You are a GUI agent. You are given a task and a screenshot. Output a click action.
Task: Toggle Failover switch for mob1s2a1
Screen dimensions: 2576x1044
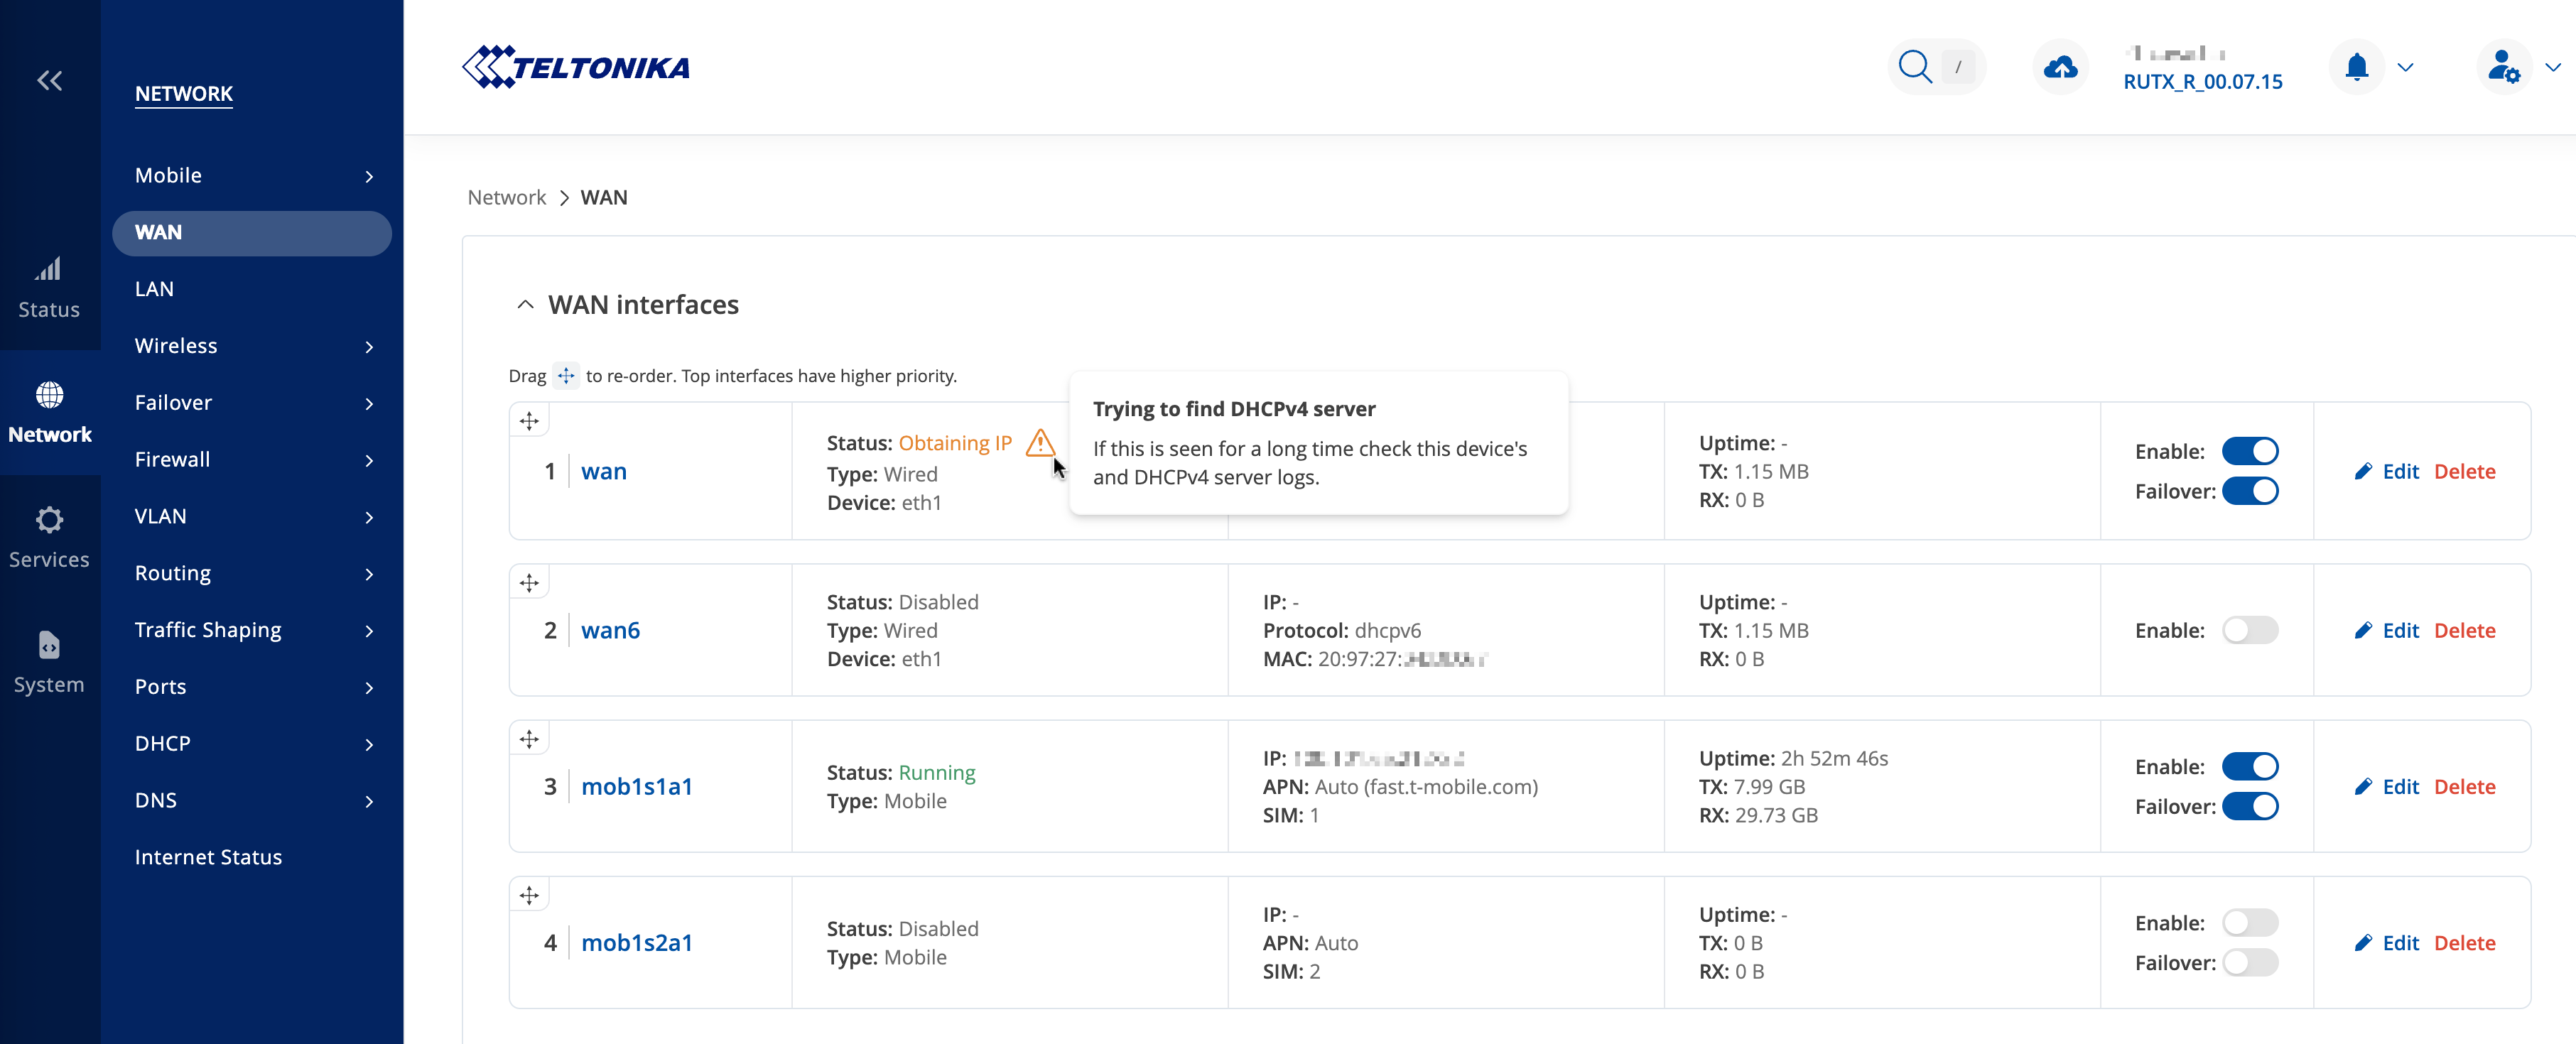(2250, 962)
